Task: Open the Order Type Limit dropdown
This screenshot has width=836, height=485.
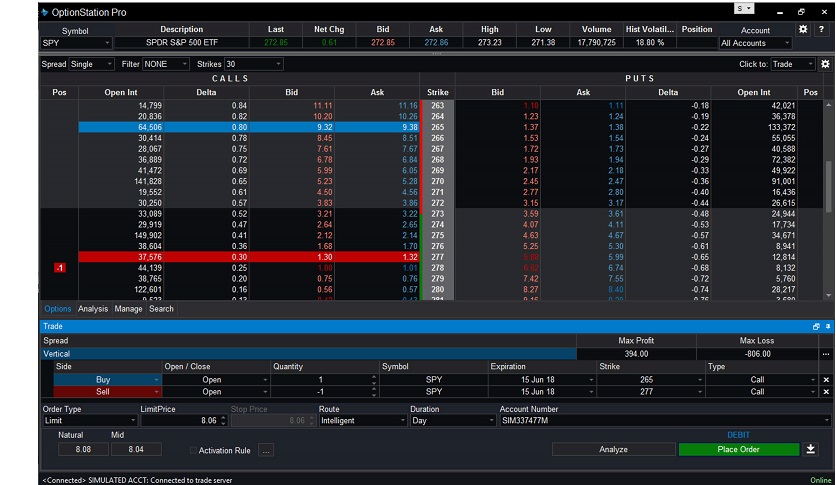Action: [x=90, y=421]
